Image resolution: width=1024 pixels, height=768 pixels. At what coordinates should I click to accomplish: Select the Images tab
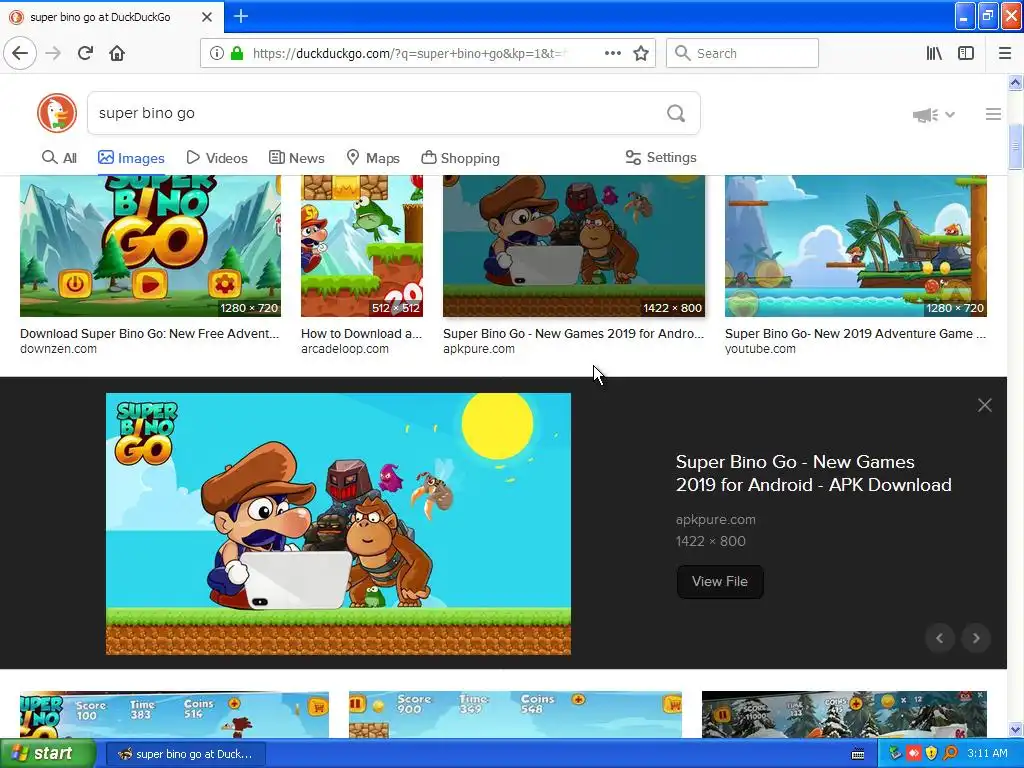(x=131, y=158)
